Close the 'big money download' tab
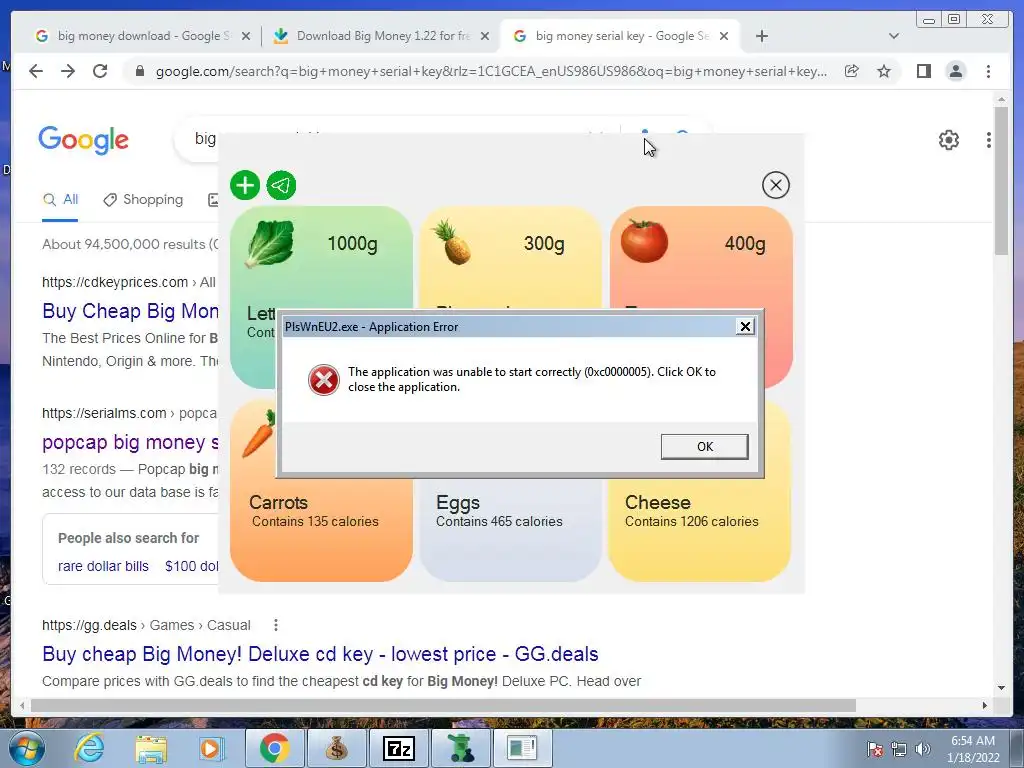Viewport: 1024px width, 768px height. (246, 36)
